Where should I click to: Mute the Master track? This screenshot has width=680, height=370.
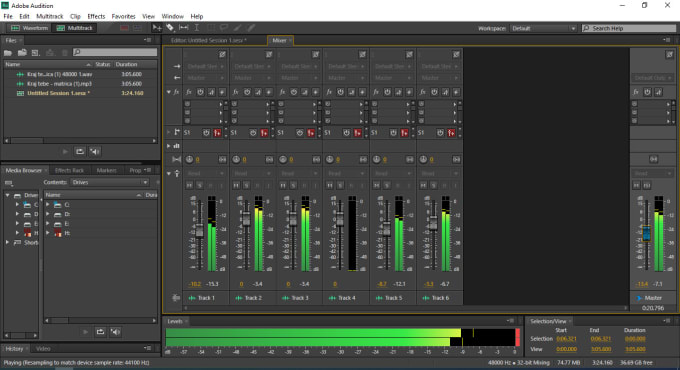pyautogui.click(x=636, y=185)
